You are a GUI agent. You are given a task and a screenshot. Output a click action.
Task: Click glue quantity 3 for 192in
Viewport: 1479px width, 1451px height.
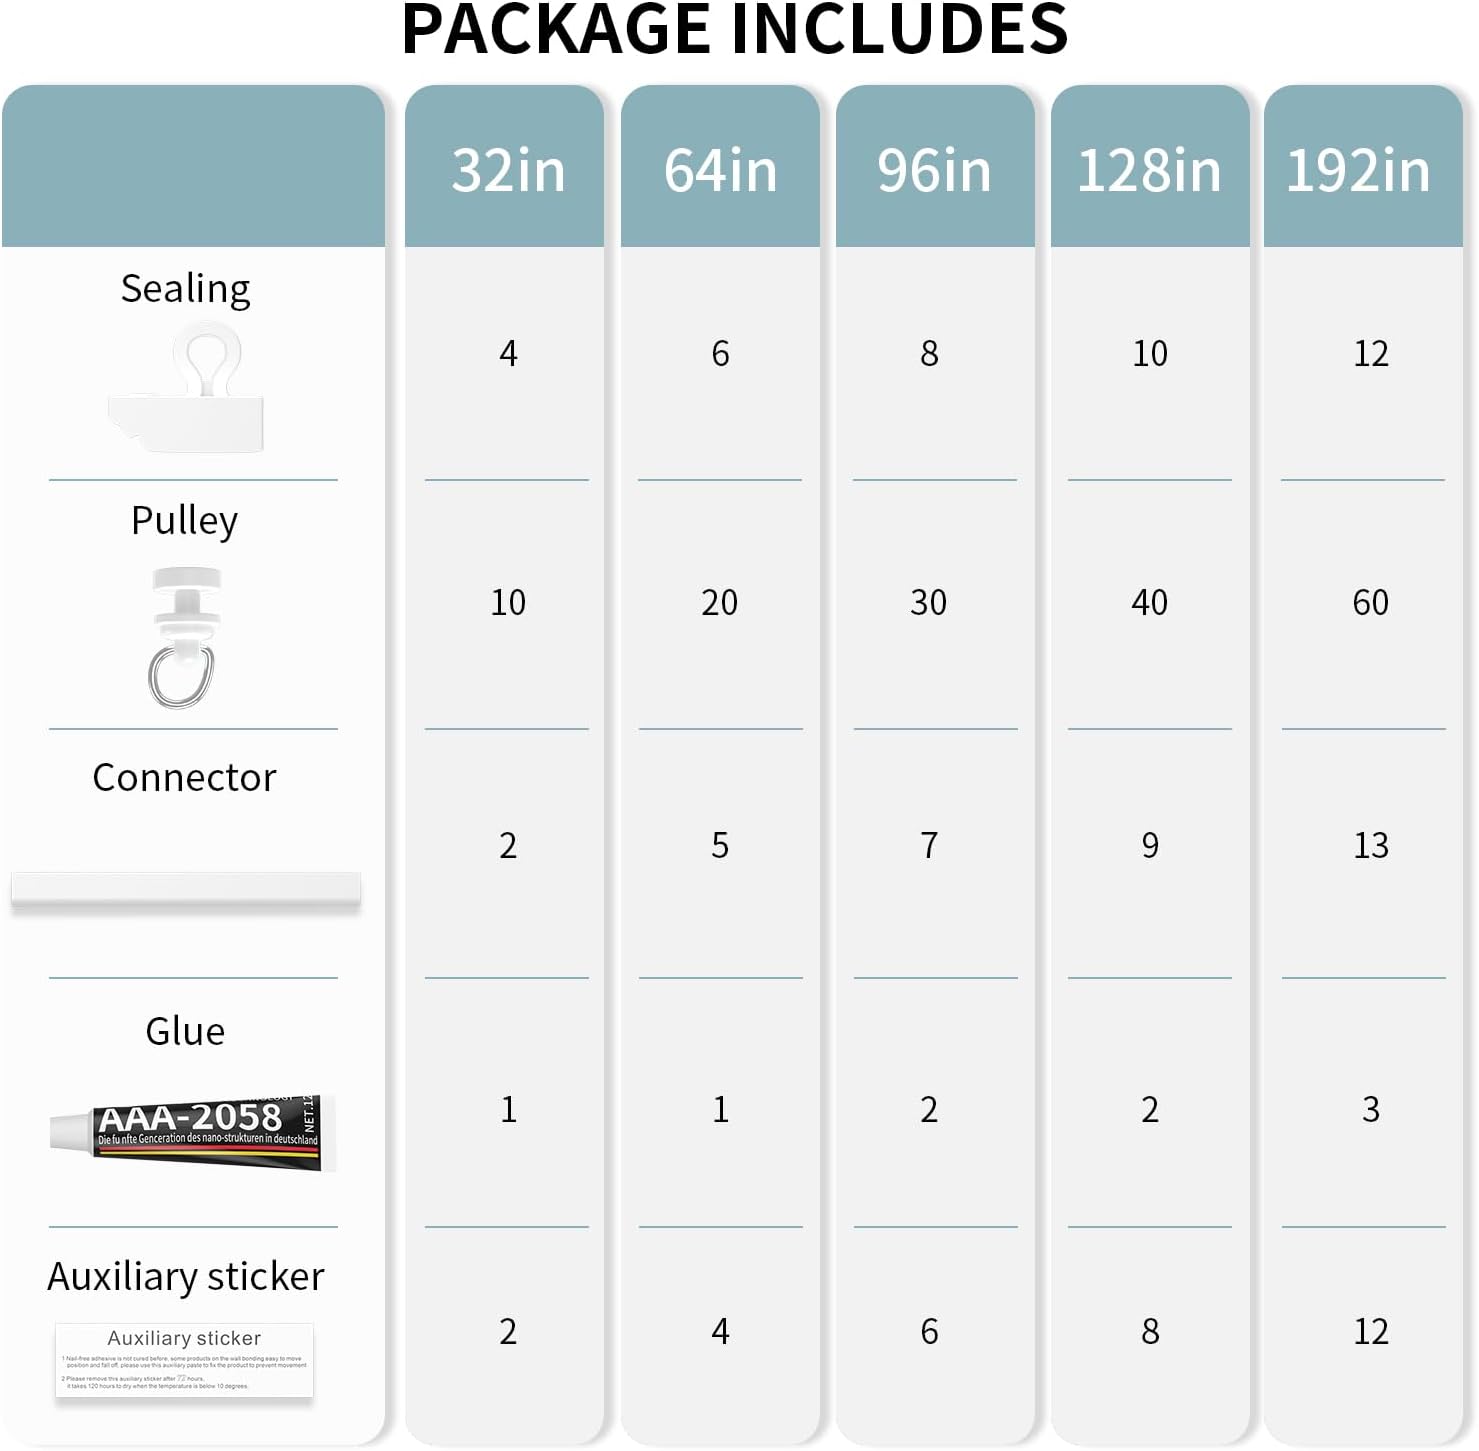tap(1370, 1109)
